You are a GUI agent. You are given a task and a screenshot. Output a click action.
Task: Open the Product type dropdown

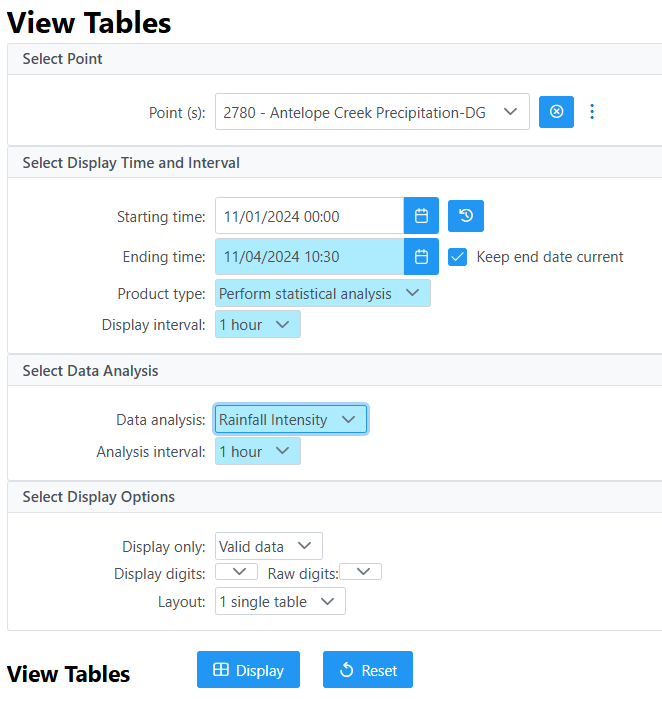pyautogui.click(x=323, y=293)
